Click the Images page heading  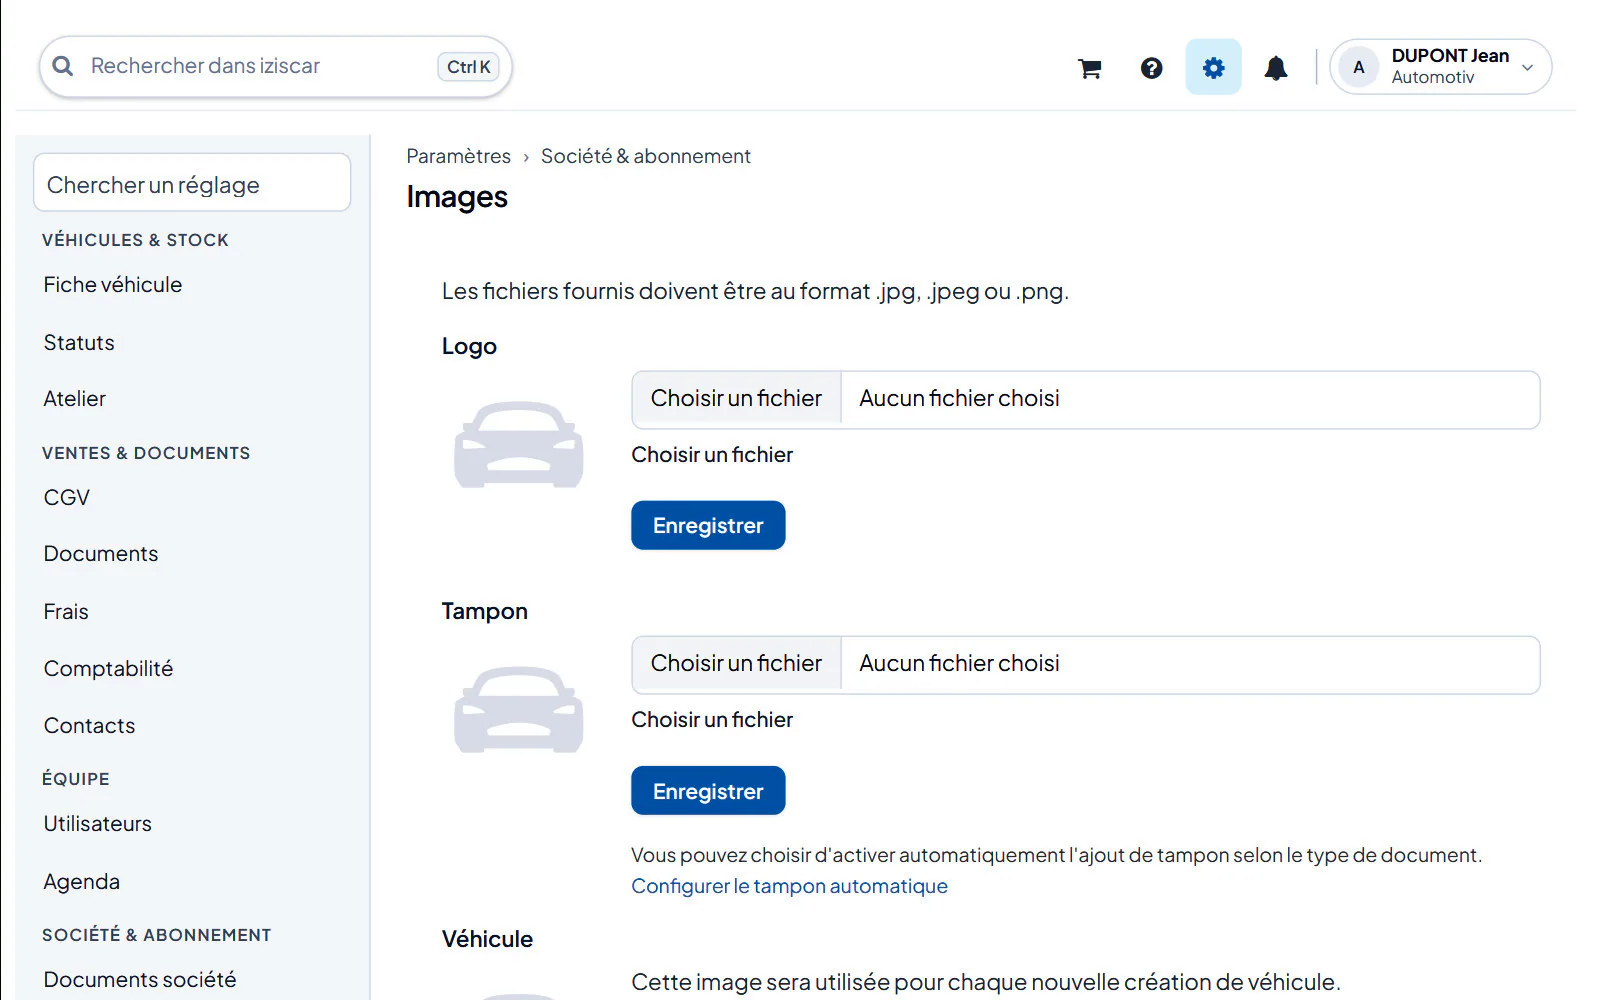(457, 197)
